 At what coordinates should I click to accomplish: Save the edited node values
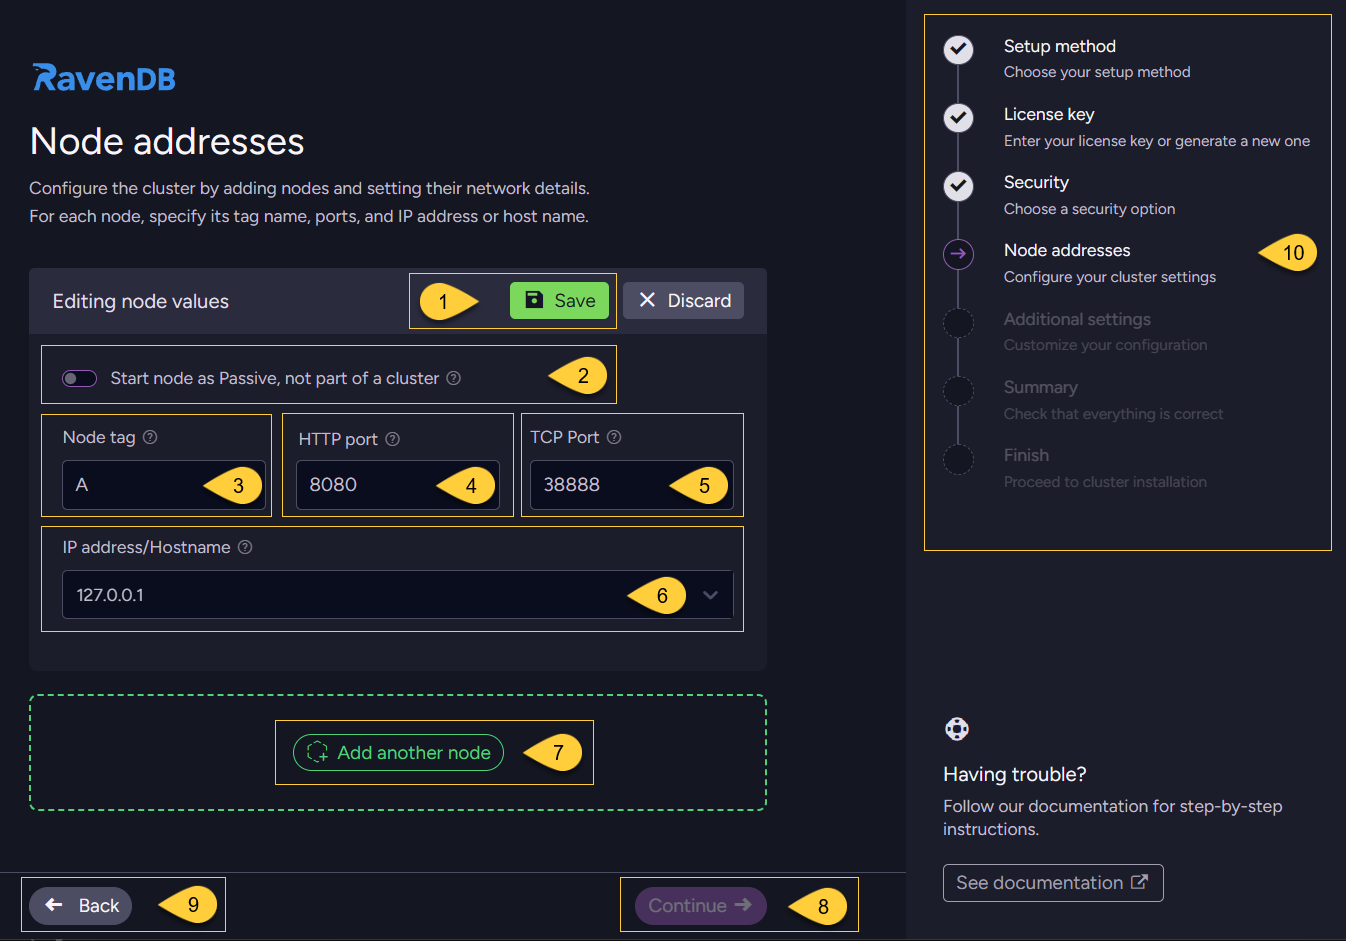(559, 301)
